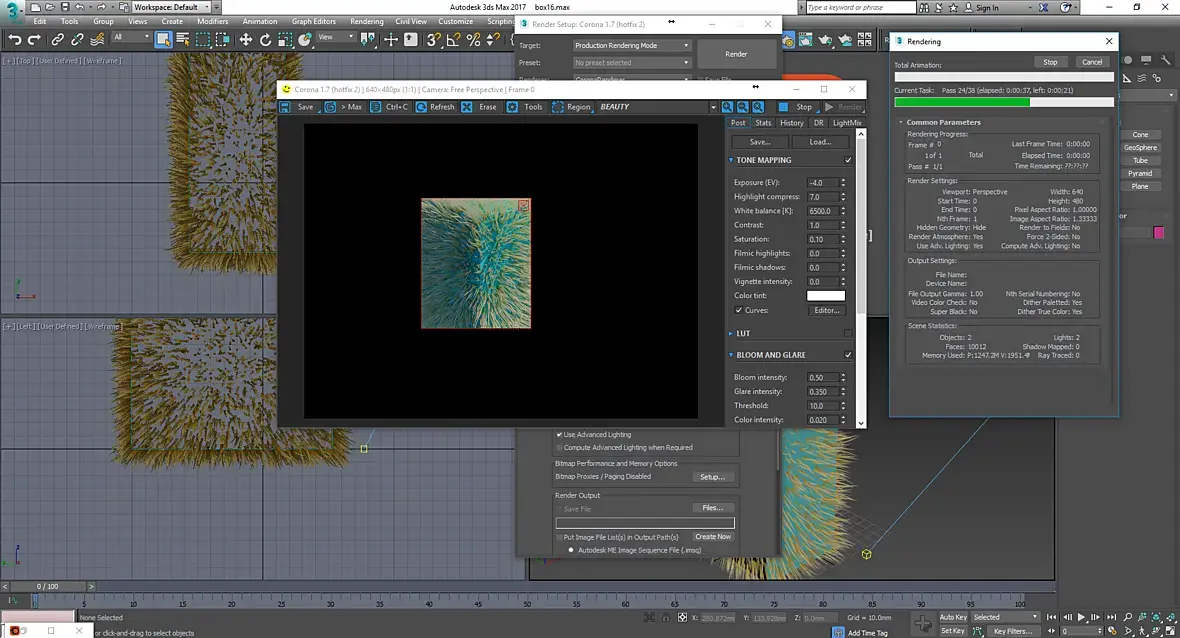Erase the Corona frame buffer image
The height and width of the screenshot is (638, 1180).
[467, 107]
